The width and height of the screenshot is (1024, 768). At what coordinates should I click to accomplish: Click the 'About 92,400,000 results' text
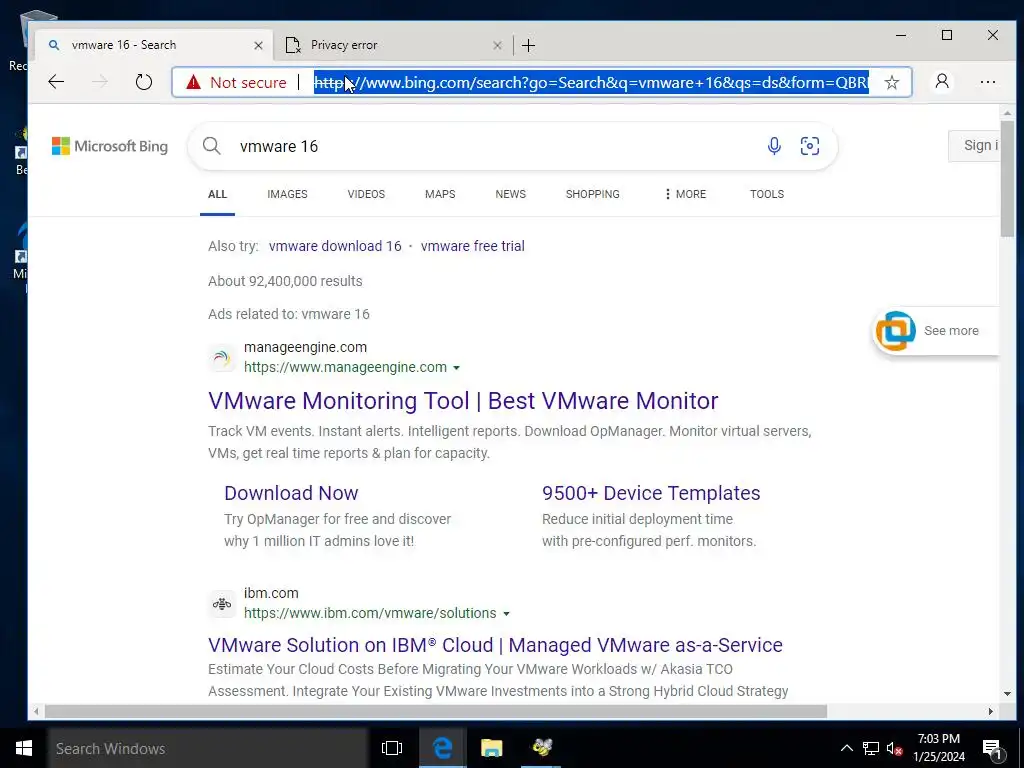click(x=285, y=281)
